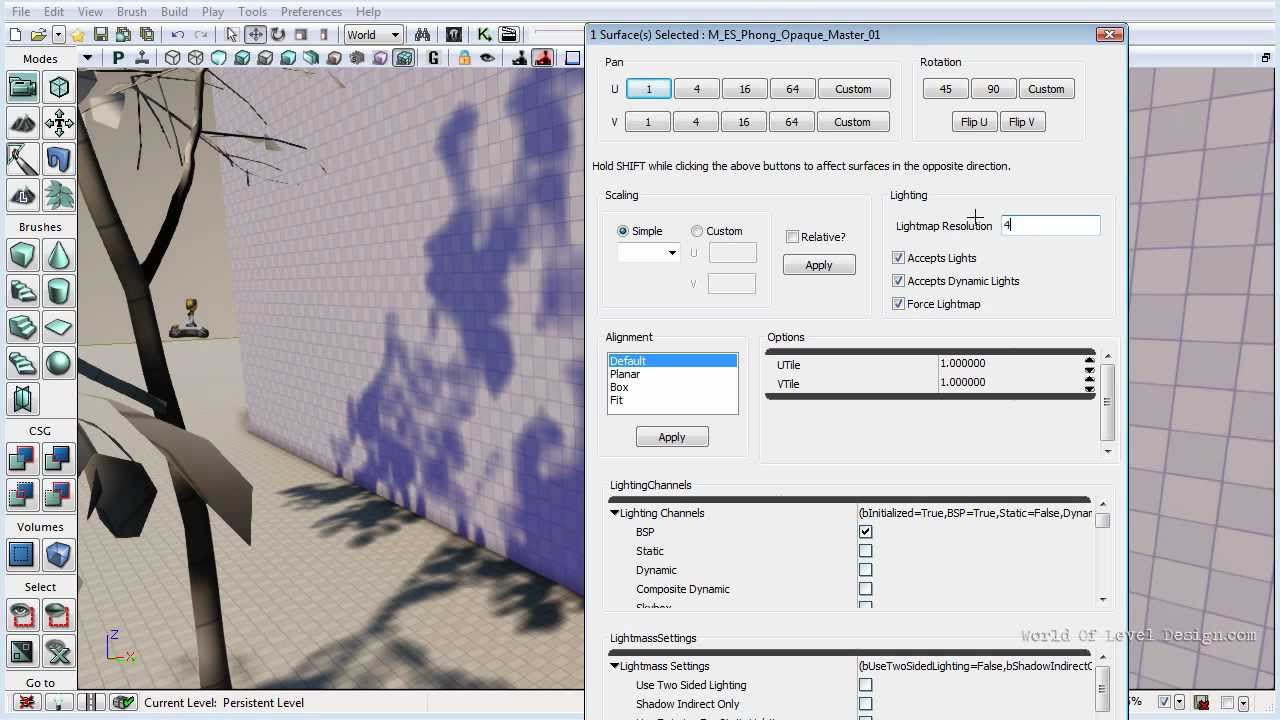
Task: Open the Brush menu
Action: [132, 11]
